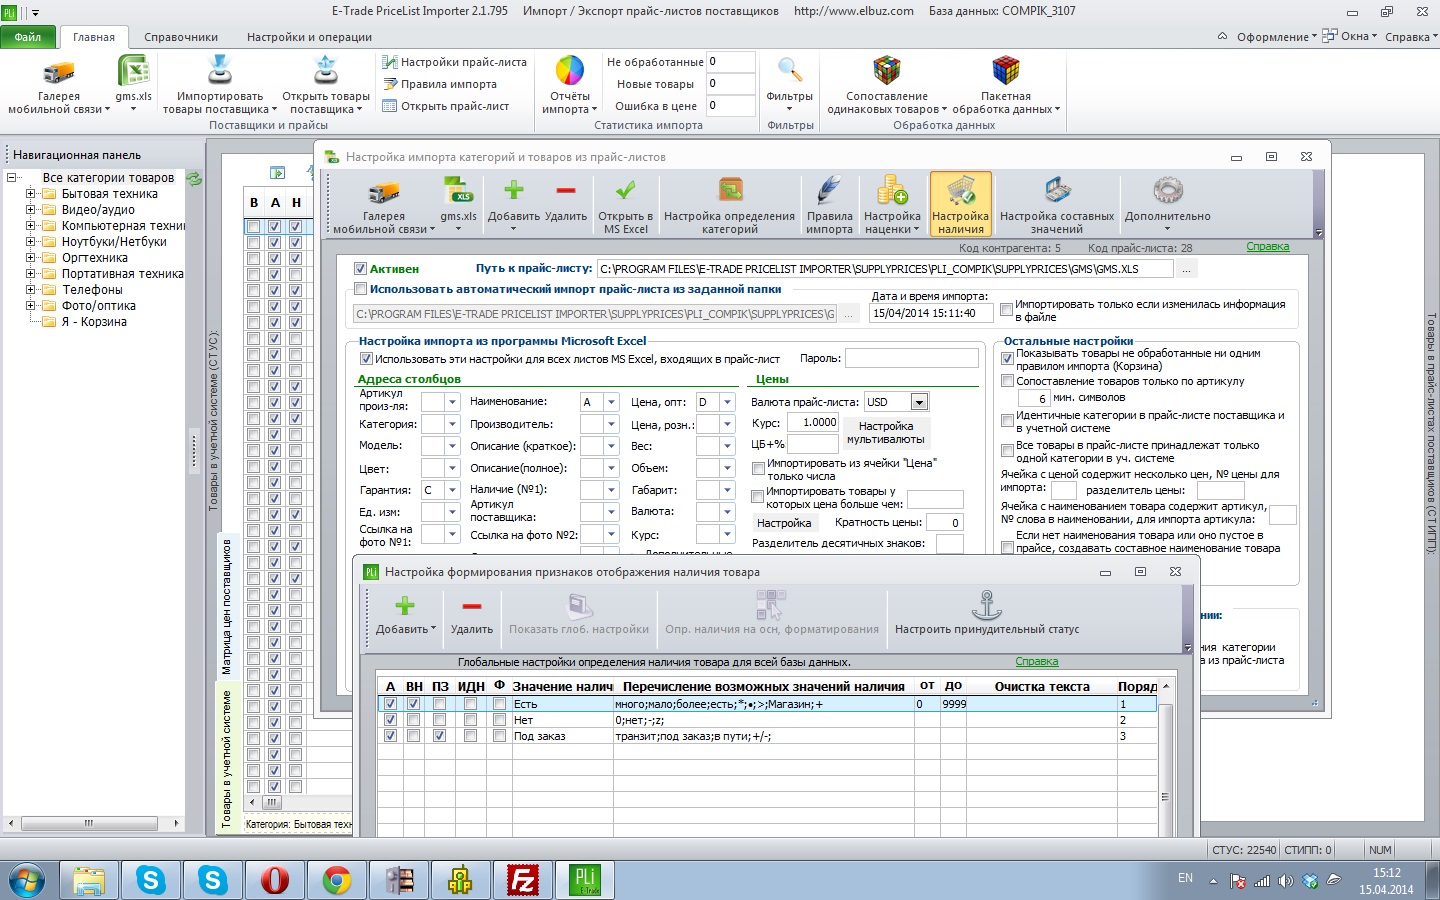
Task: Open Справка link in import settings window
Action: pos(1268,247)
